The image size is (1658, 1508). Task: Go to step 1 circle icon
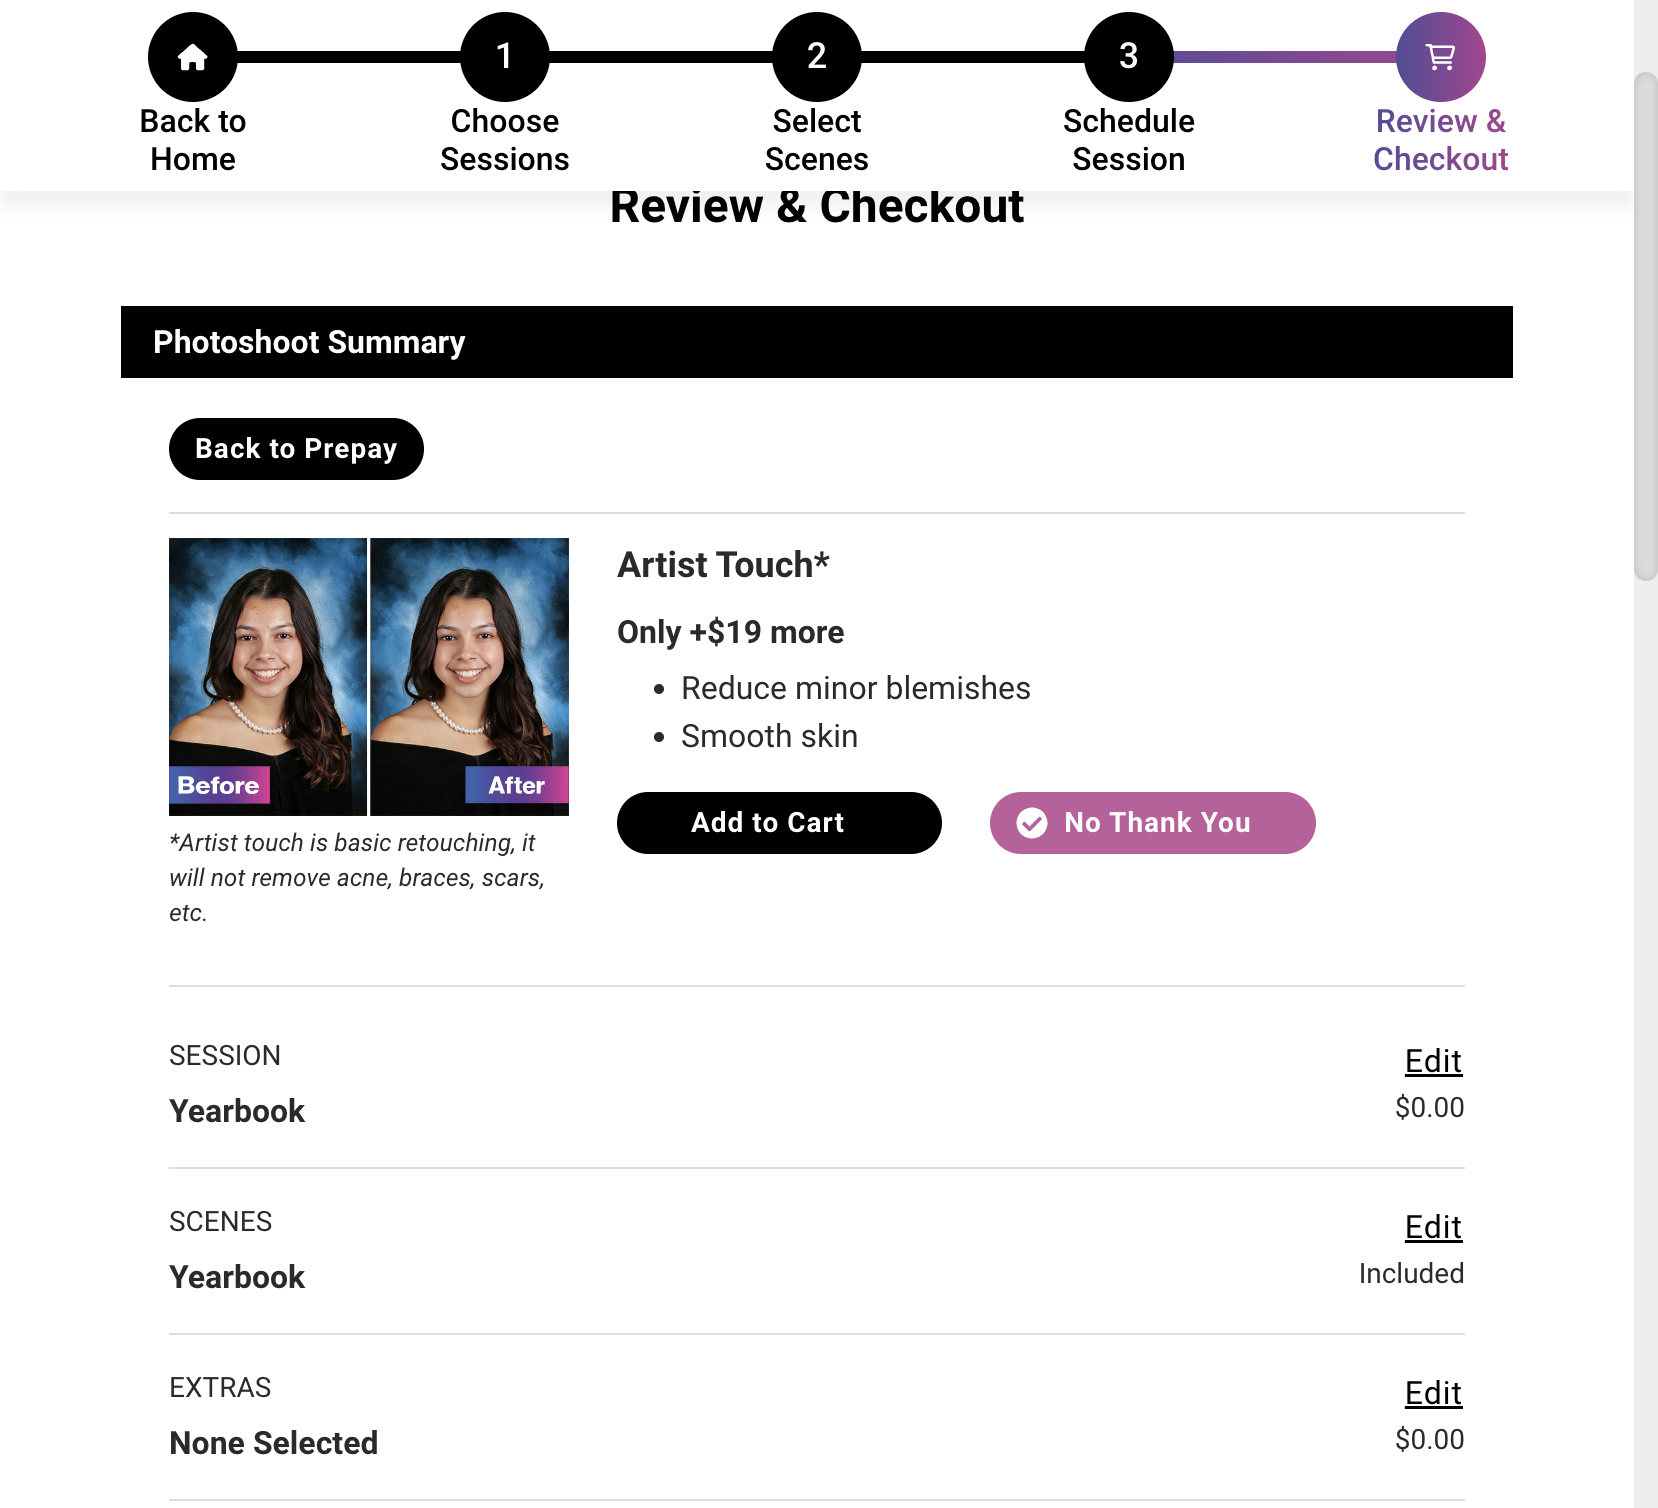coord(505,57)
